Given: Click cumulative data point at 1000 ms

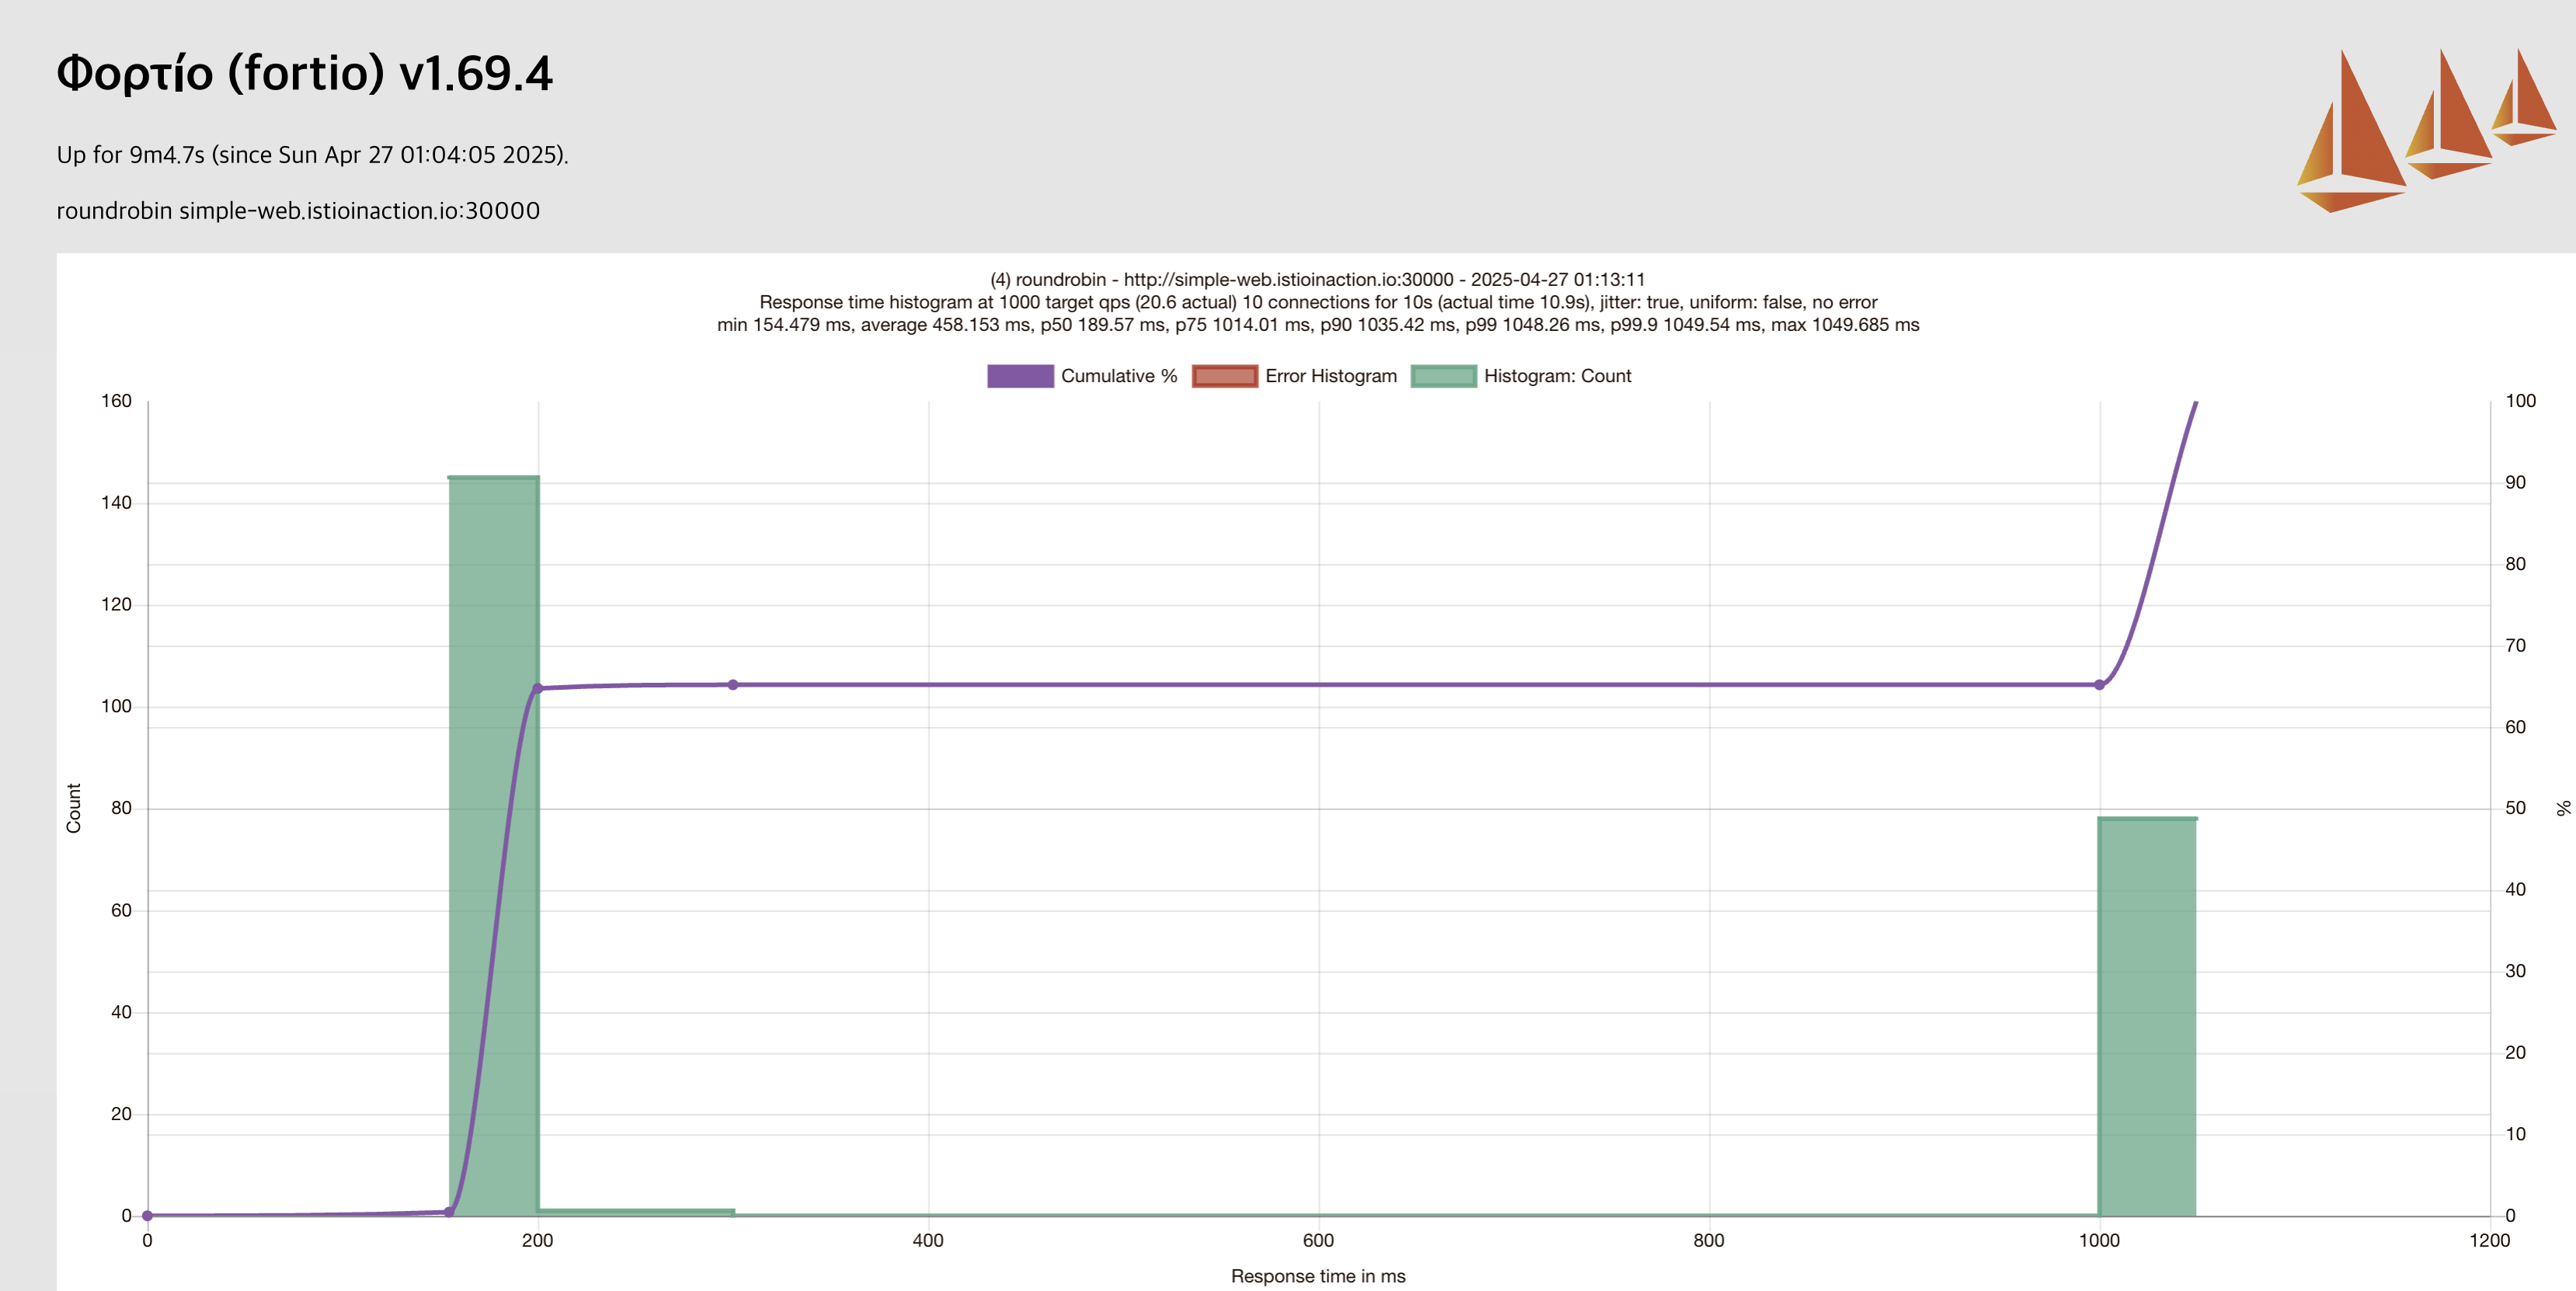Looking at the screenshot, I should tap(2099, 685).
